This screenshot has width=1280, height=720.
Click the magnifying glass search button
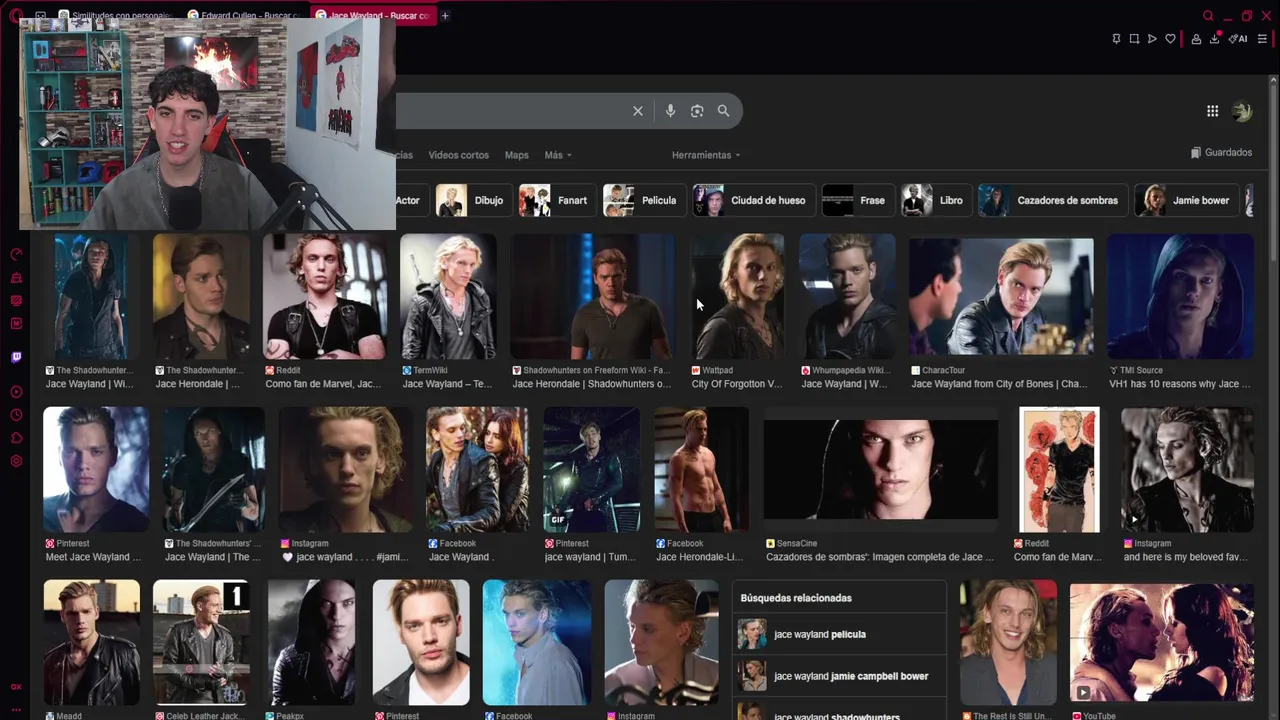[x=723, y=111]
